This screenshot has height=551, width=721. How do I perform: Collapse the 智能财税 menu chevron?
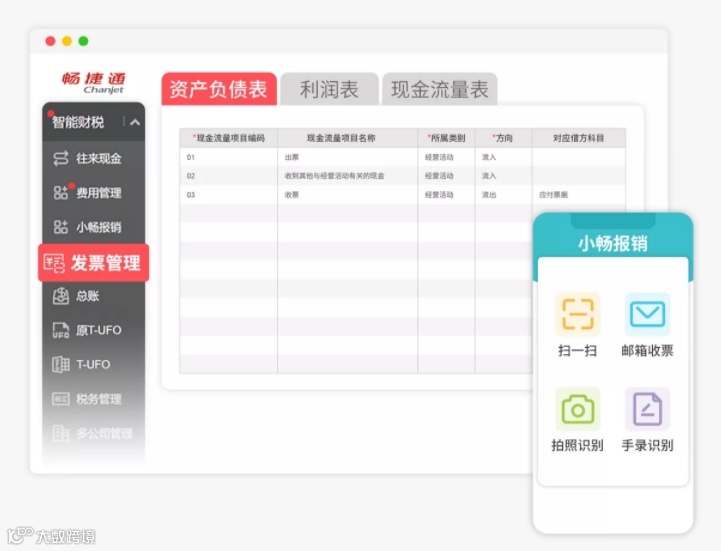point(135,122)
